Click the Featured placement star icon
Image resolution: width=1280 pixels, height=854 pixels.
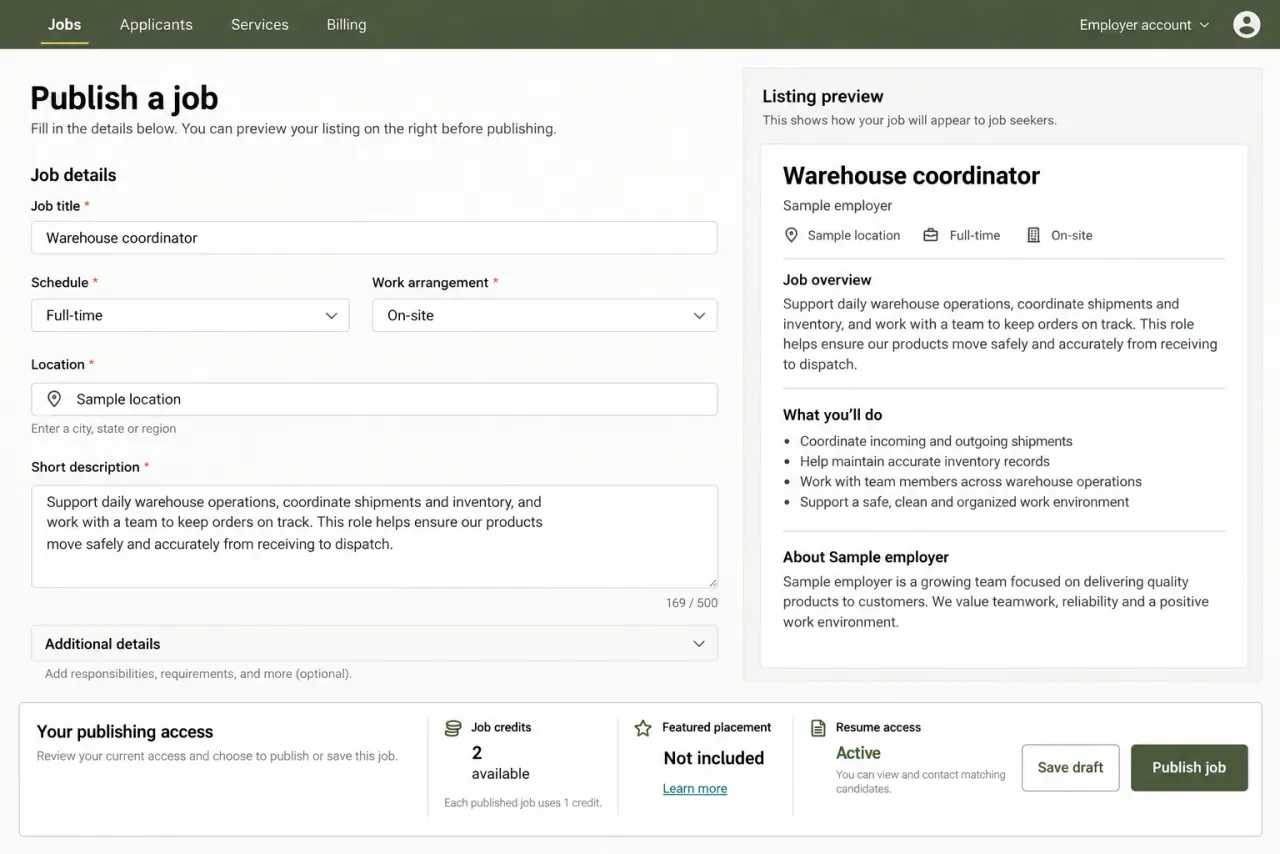(x=643, y=728)
